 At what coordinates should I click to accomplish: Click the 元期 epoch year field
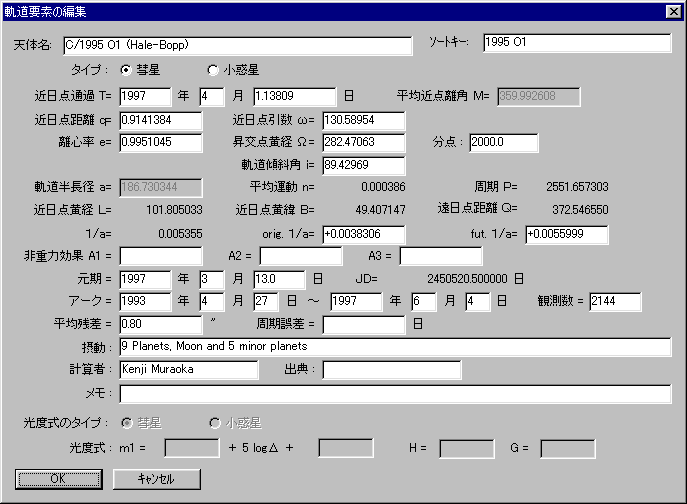click(x=145, y=279)
